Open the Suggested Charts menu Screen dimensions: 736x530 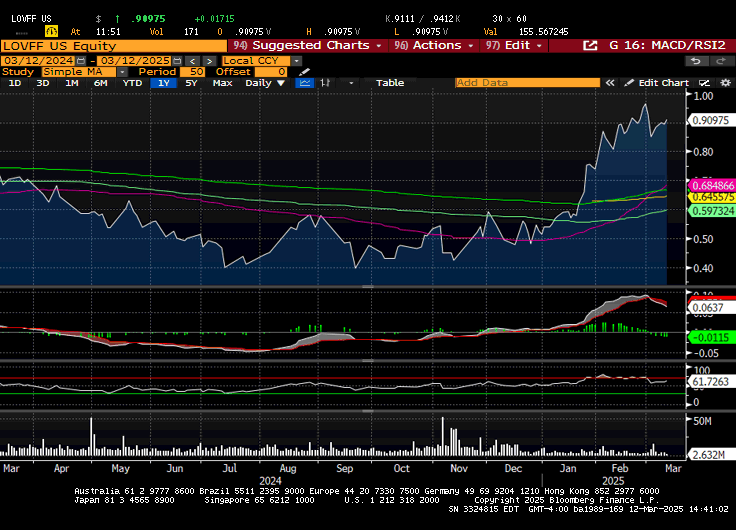point(307,46)
